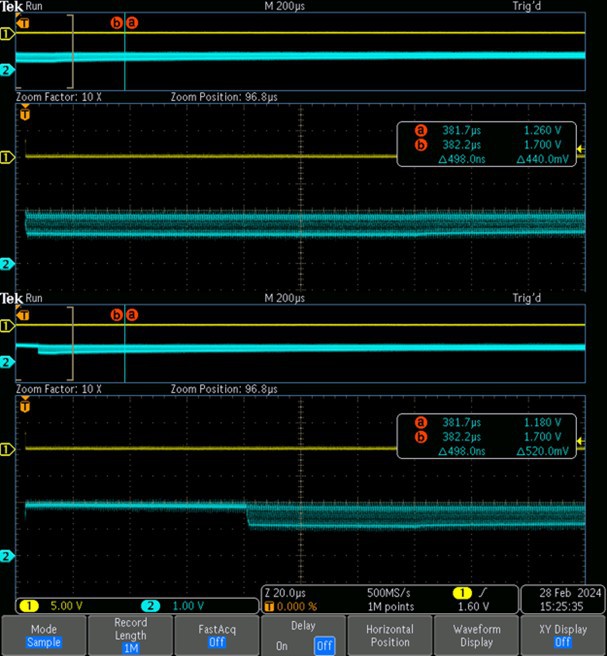Switch Delay to On
Image resolution: width=607 pixels, height=656 pixels.
[283, 646]
